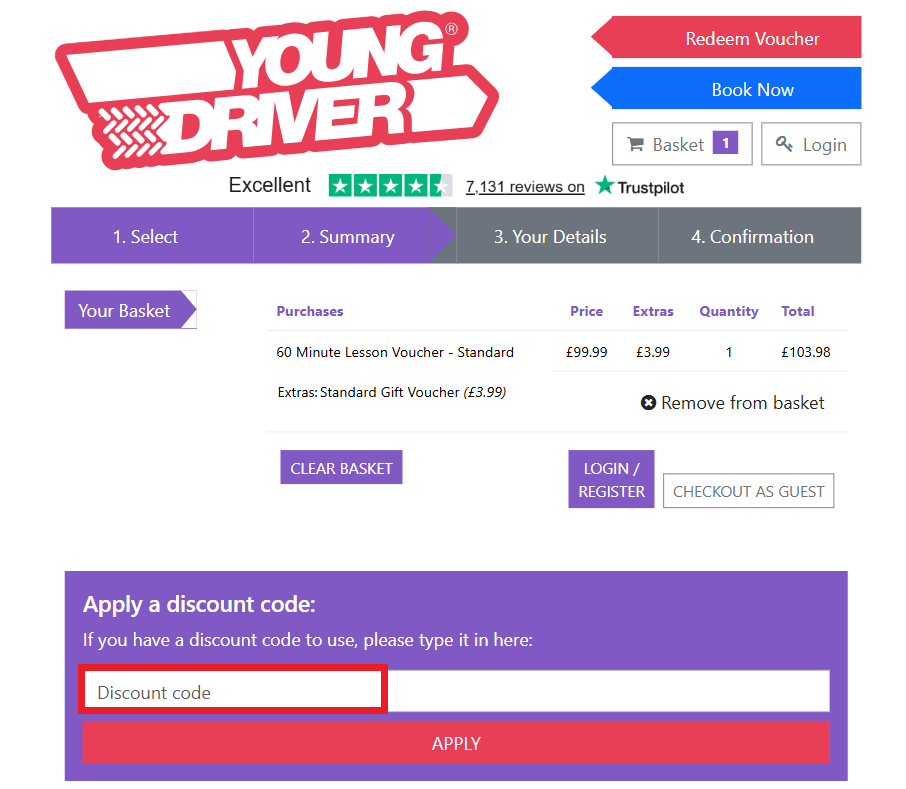Viewport: 906px width, 789px height.
Task: Open the 7,131 reviews link
Action: coord(525,186)
